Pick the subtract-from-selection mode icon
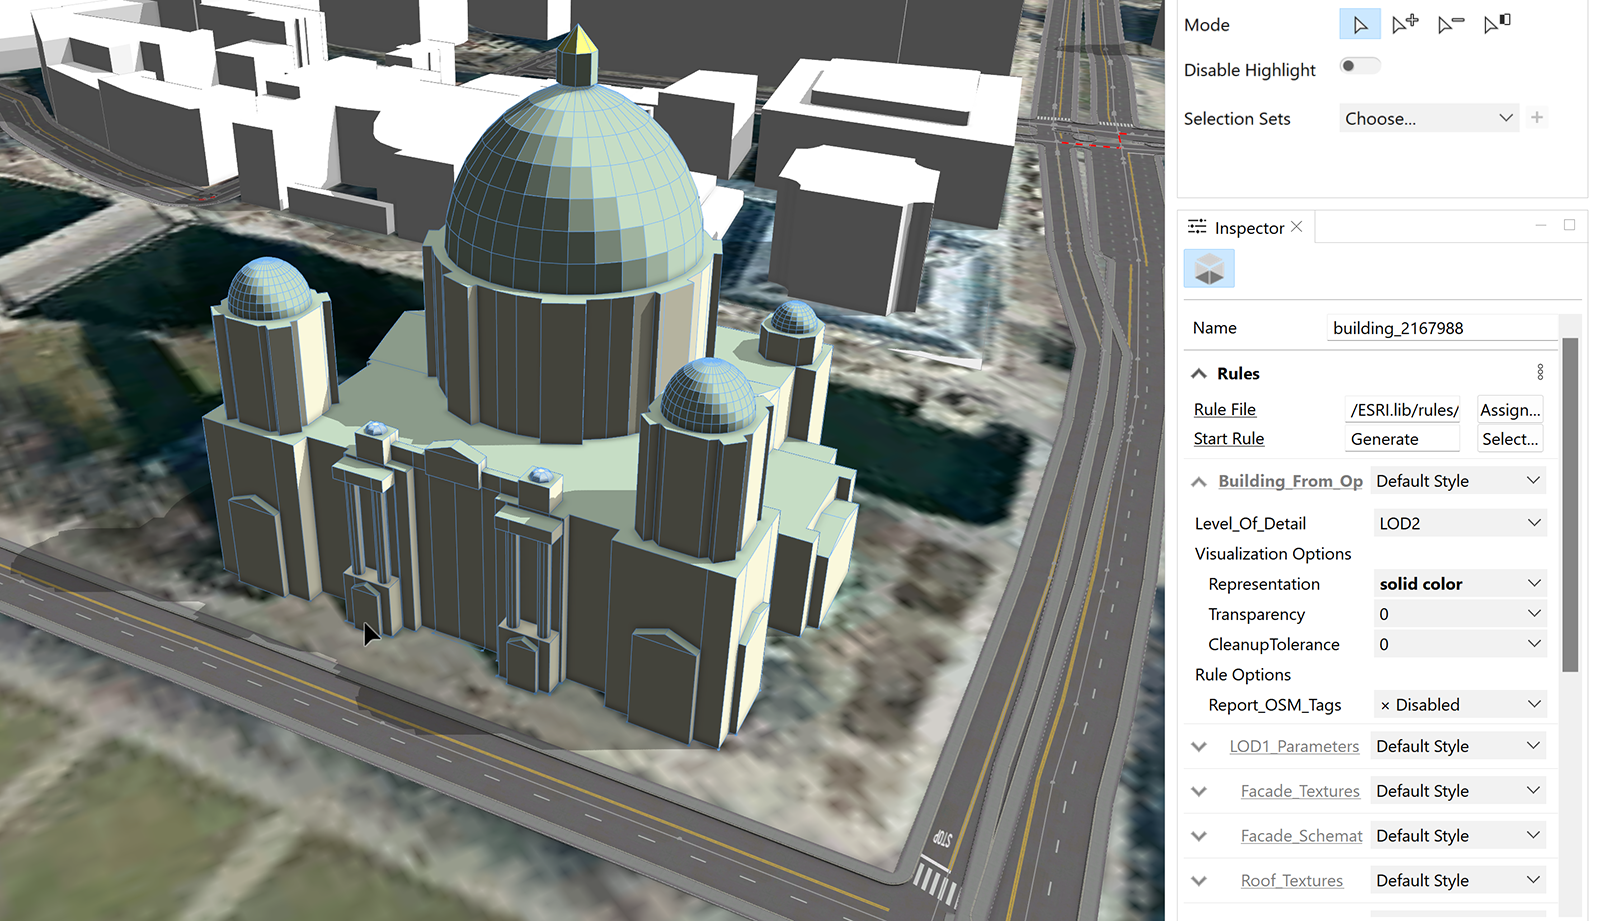 coord(1450,24)
